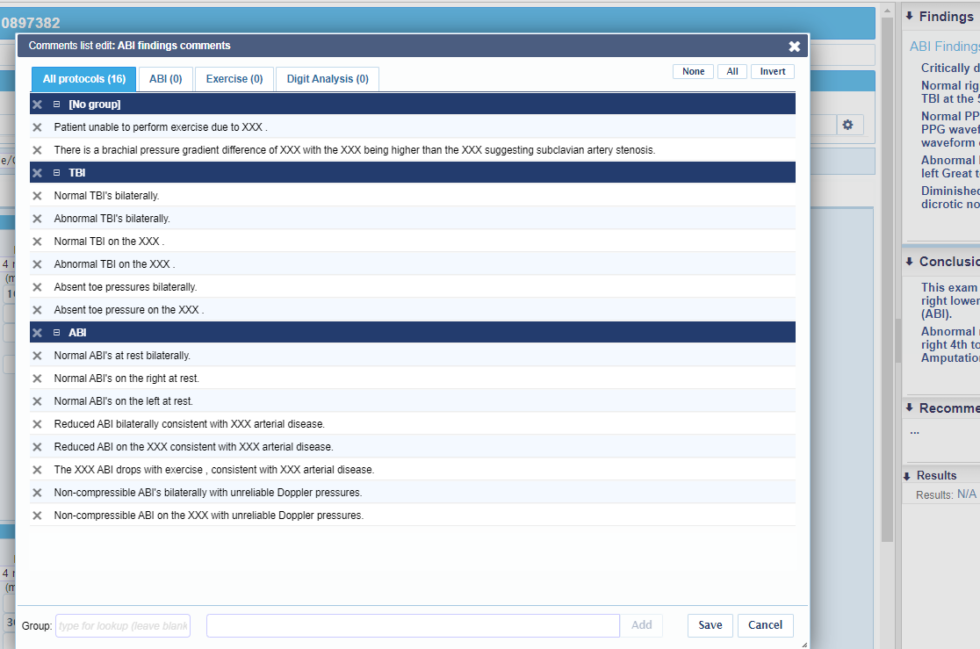
Task: Save the comments list changes
Action: [x=709, y=625]
